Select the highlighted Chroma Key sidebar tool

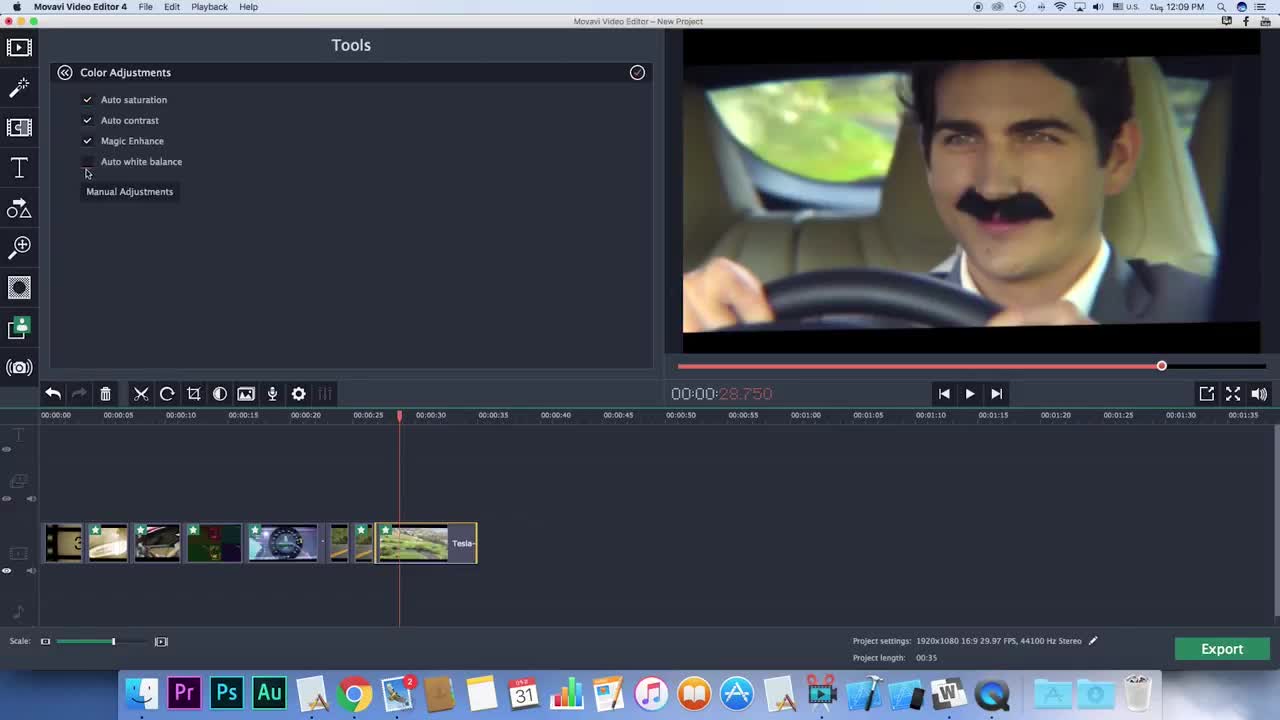click(x=19, y=328)
